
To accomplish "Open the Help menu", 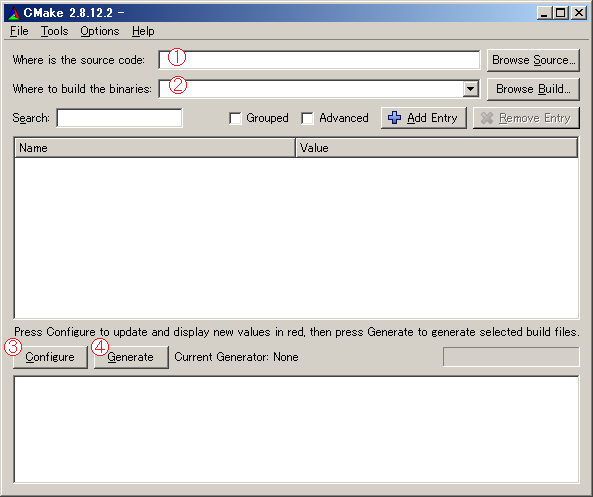I will point(143,31).
